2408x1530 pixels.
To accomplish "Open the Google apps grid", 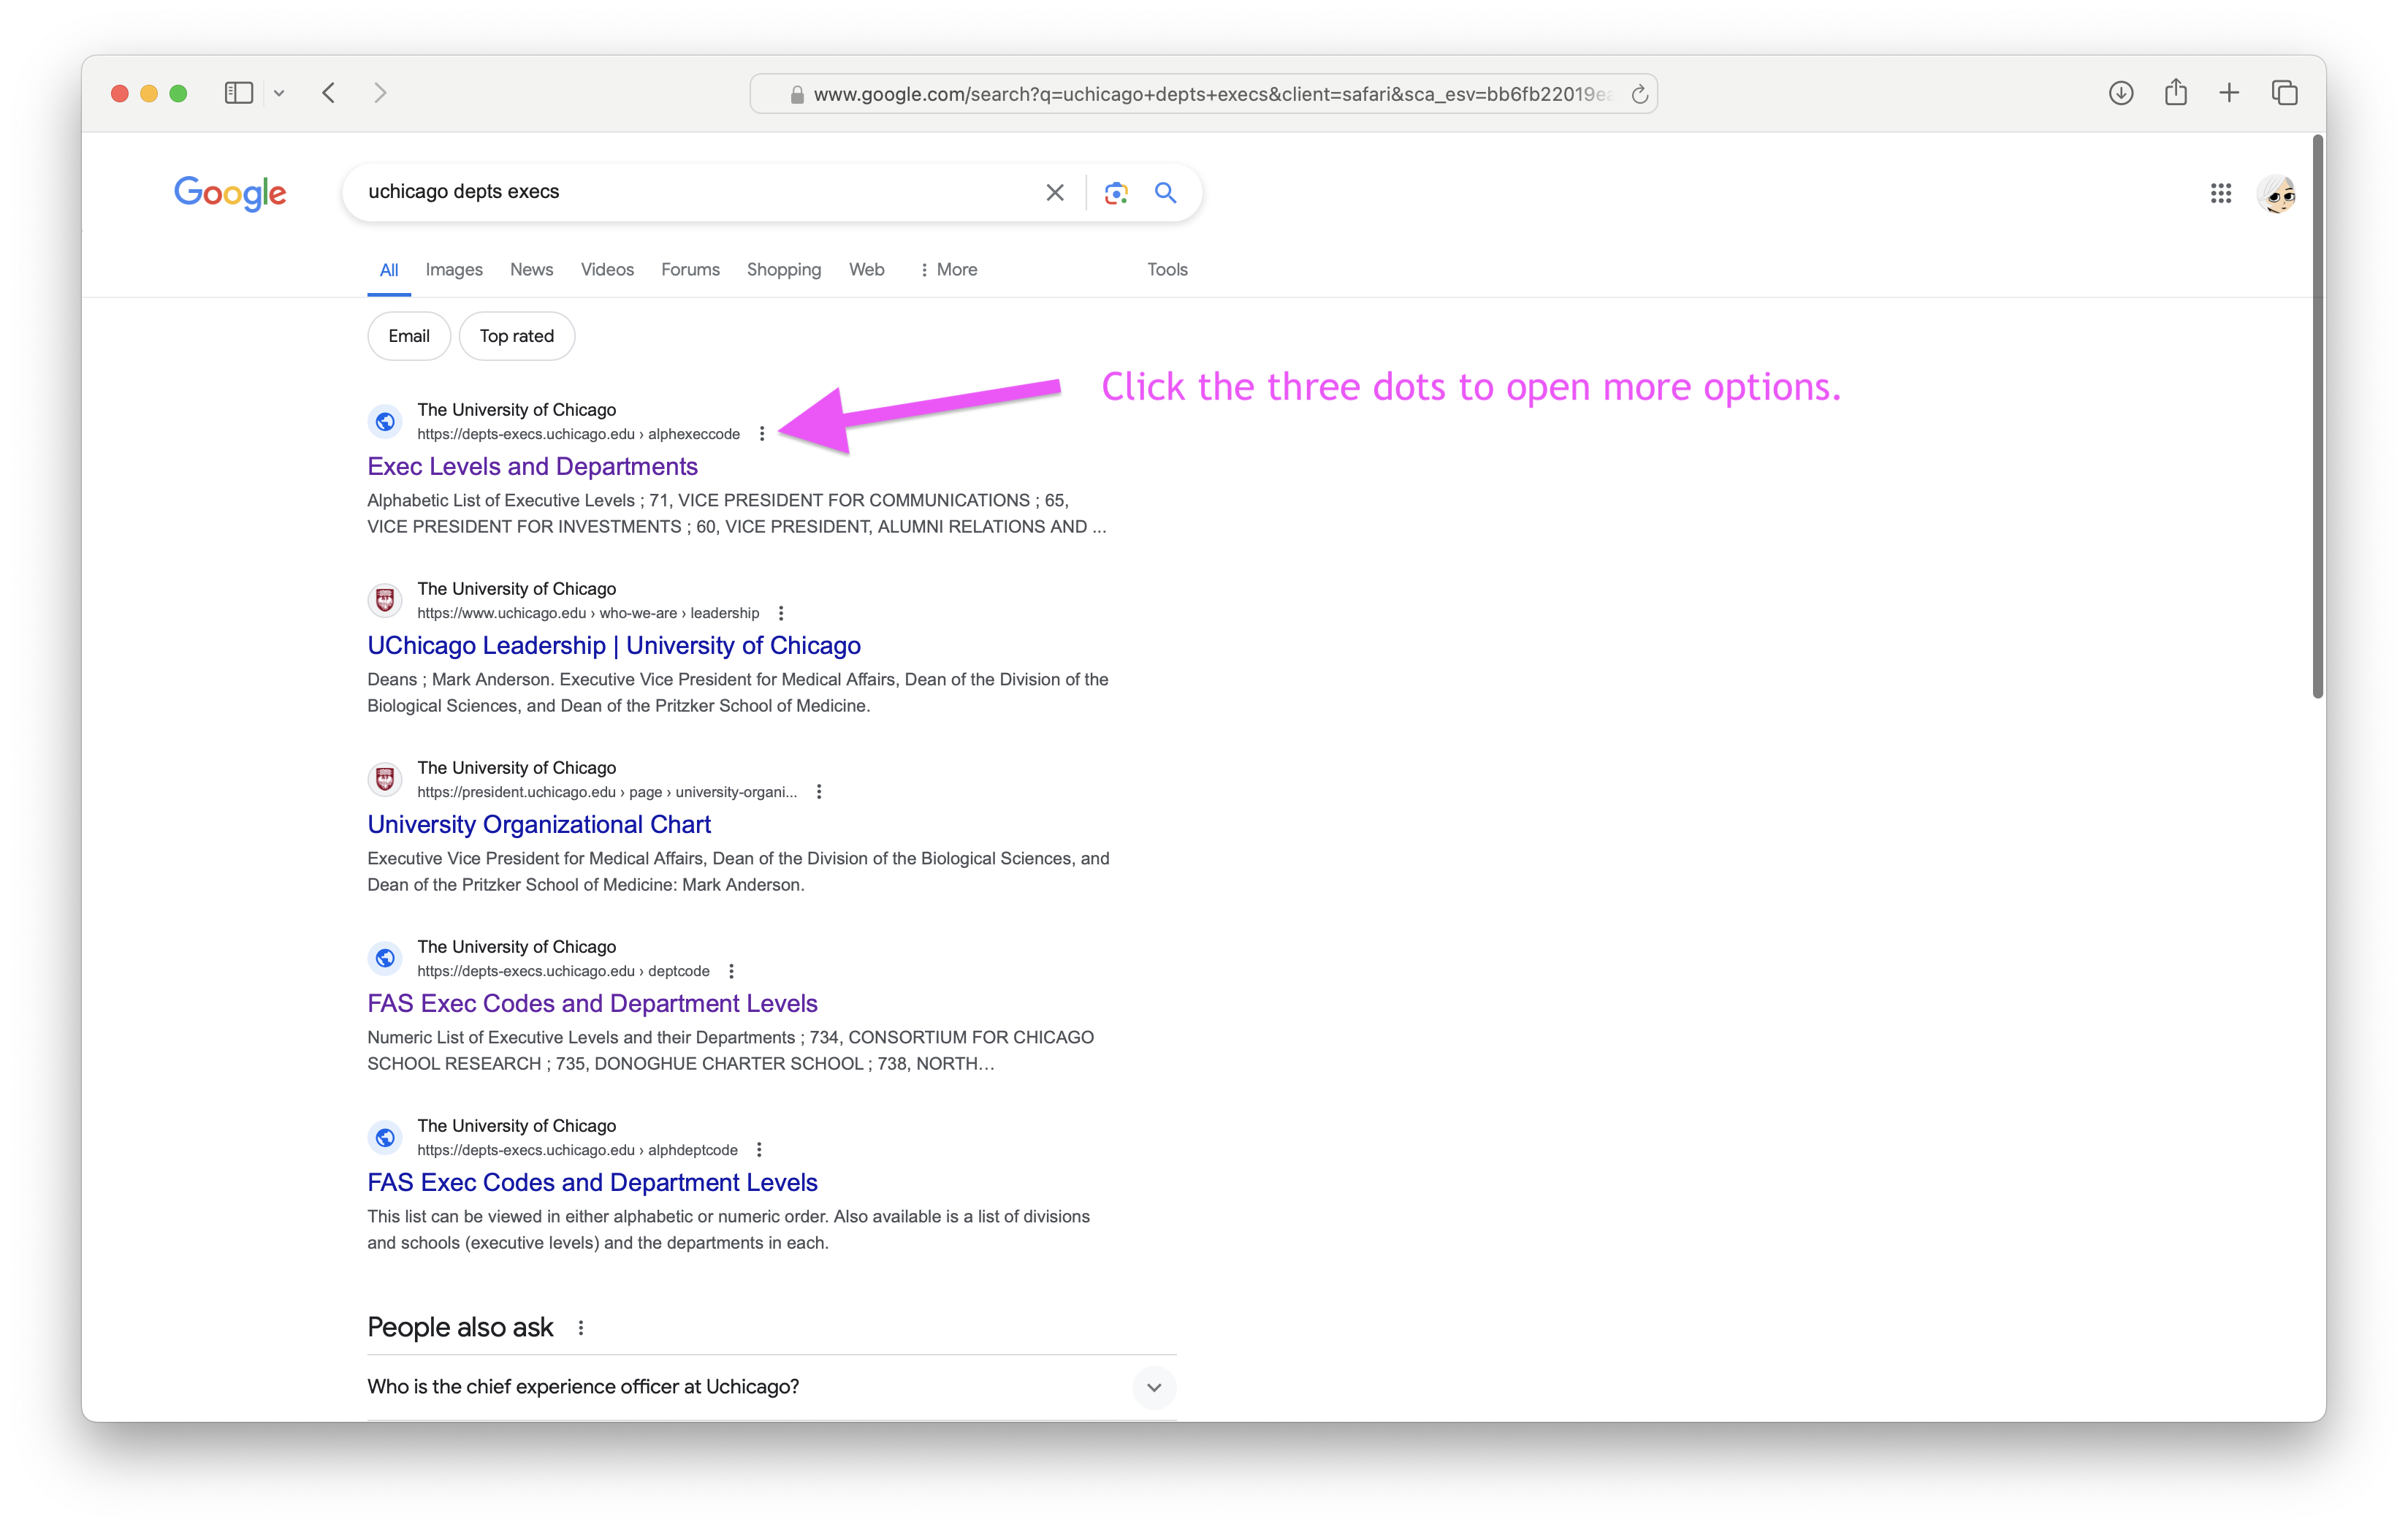I will click(x=2221, y=193).
